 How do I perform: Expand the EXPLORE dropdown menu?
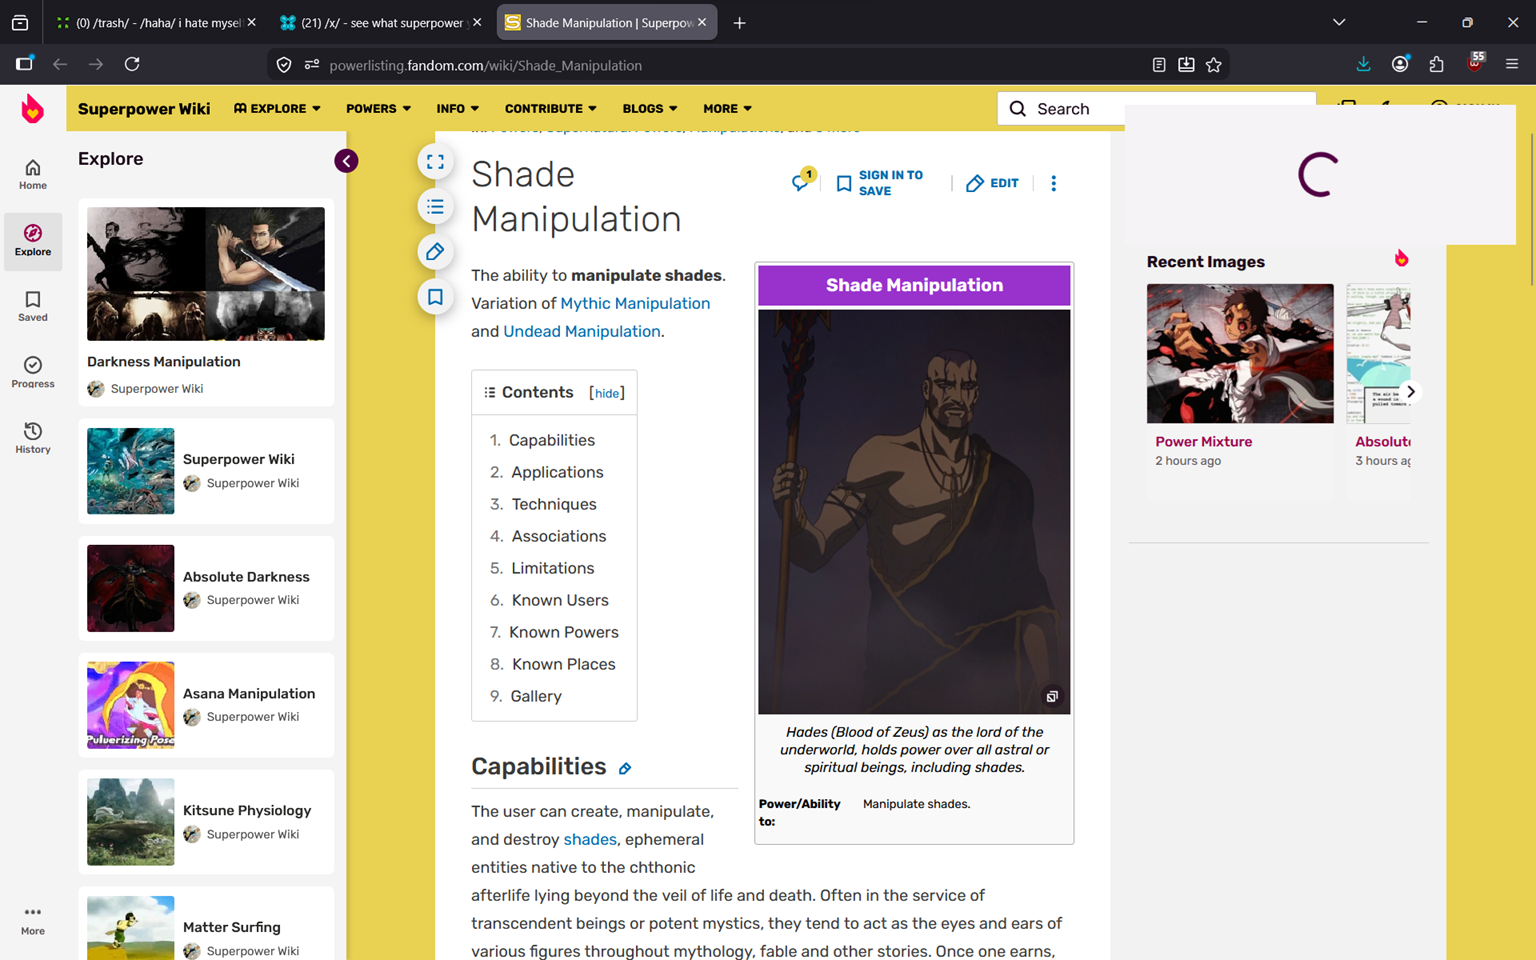click(x=277, y=109)
